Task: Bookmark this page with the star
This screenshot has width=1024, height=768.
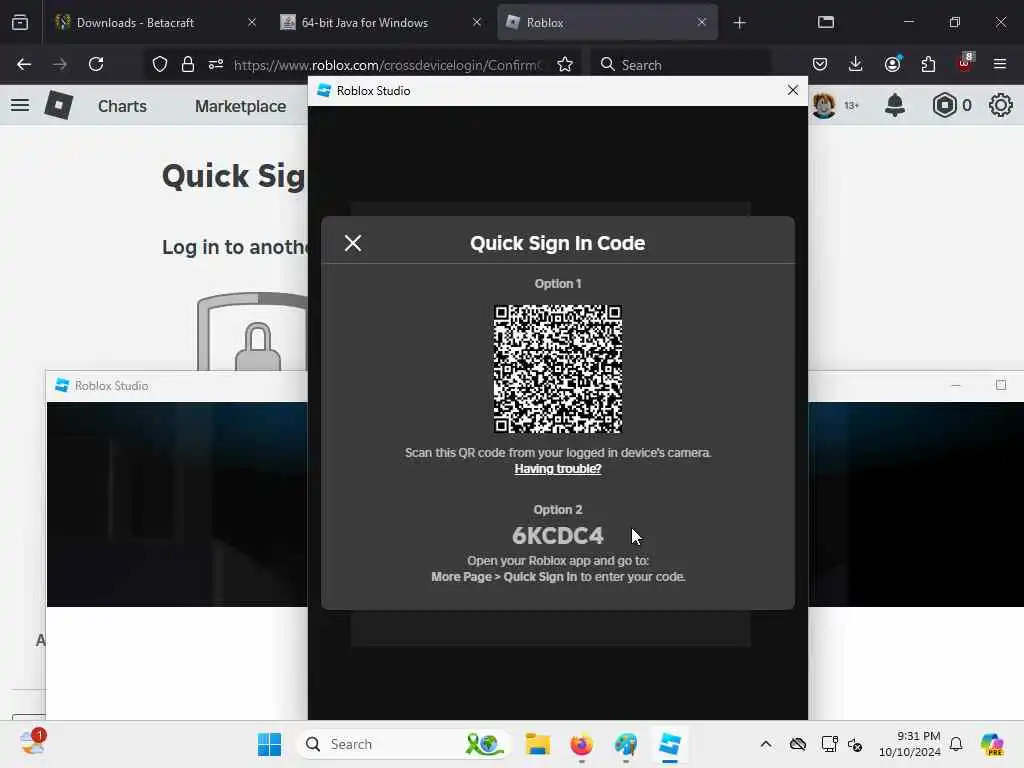Action: click(x=565, y=64)
